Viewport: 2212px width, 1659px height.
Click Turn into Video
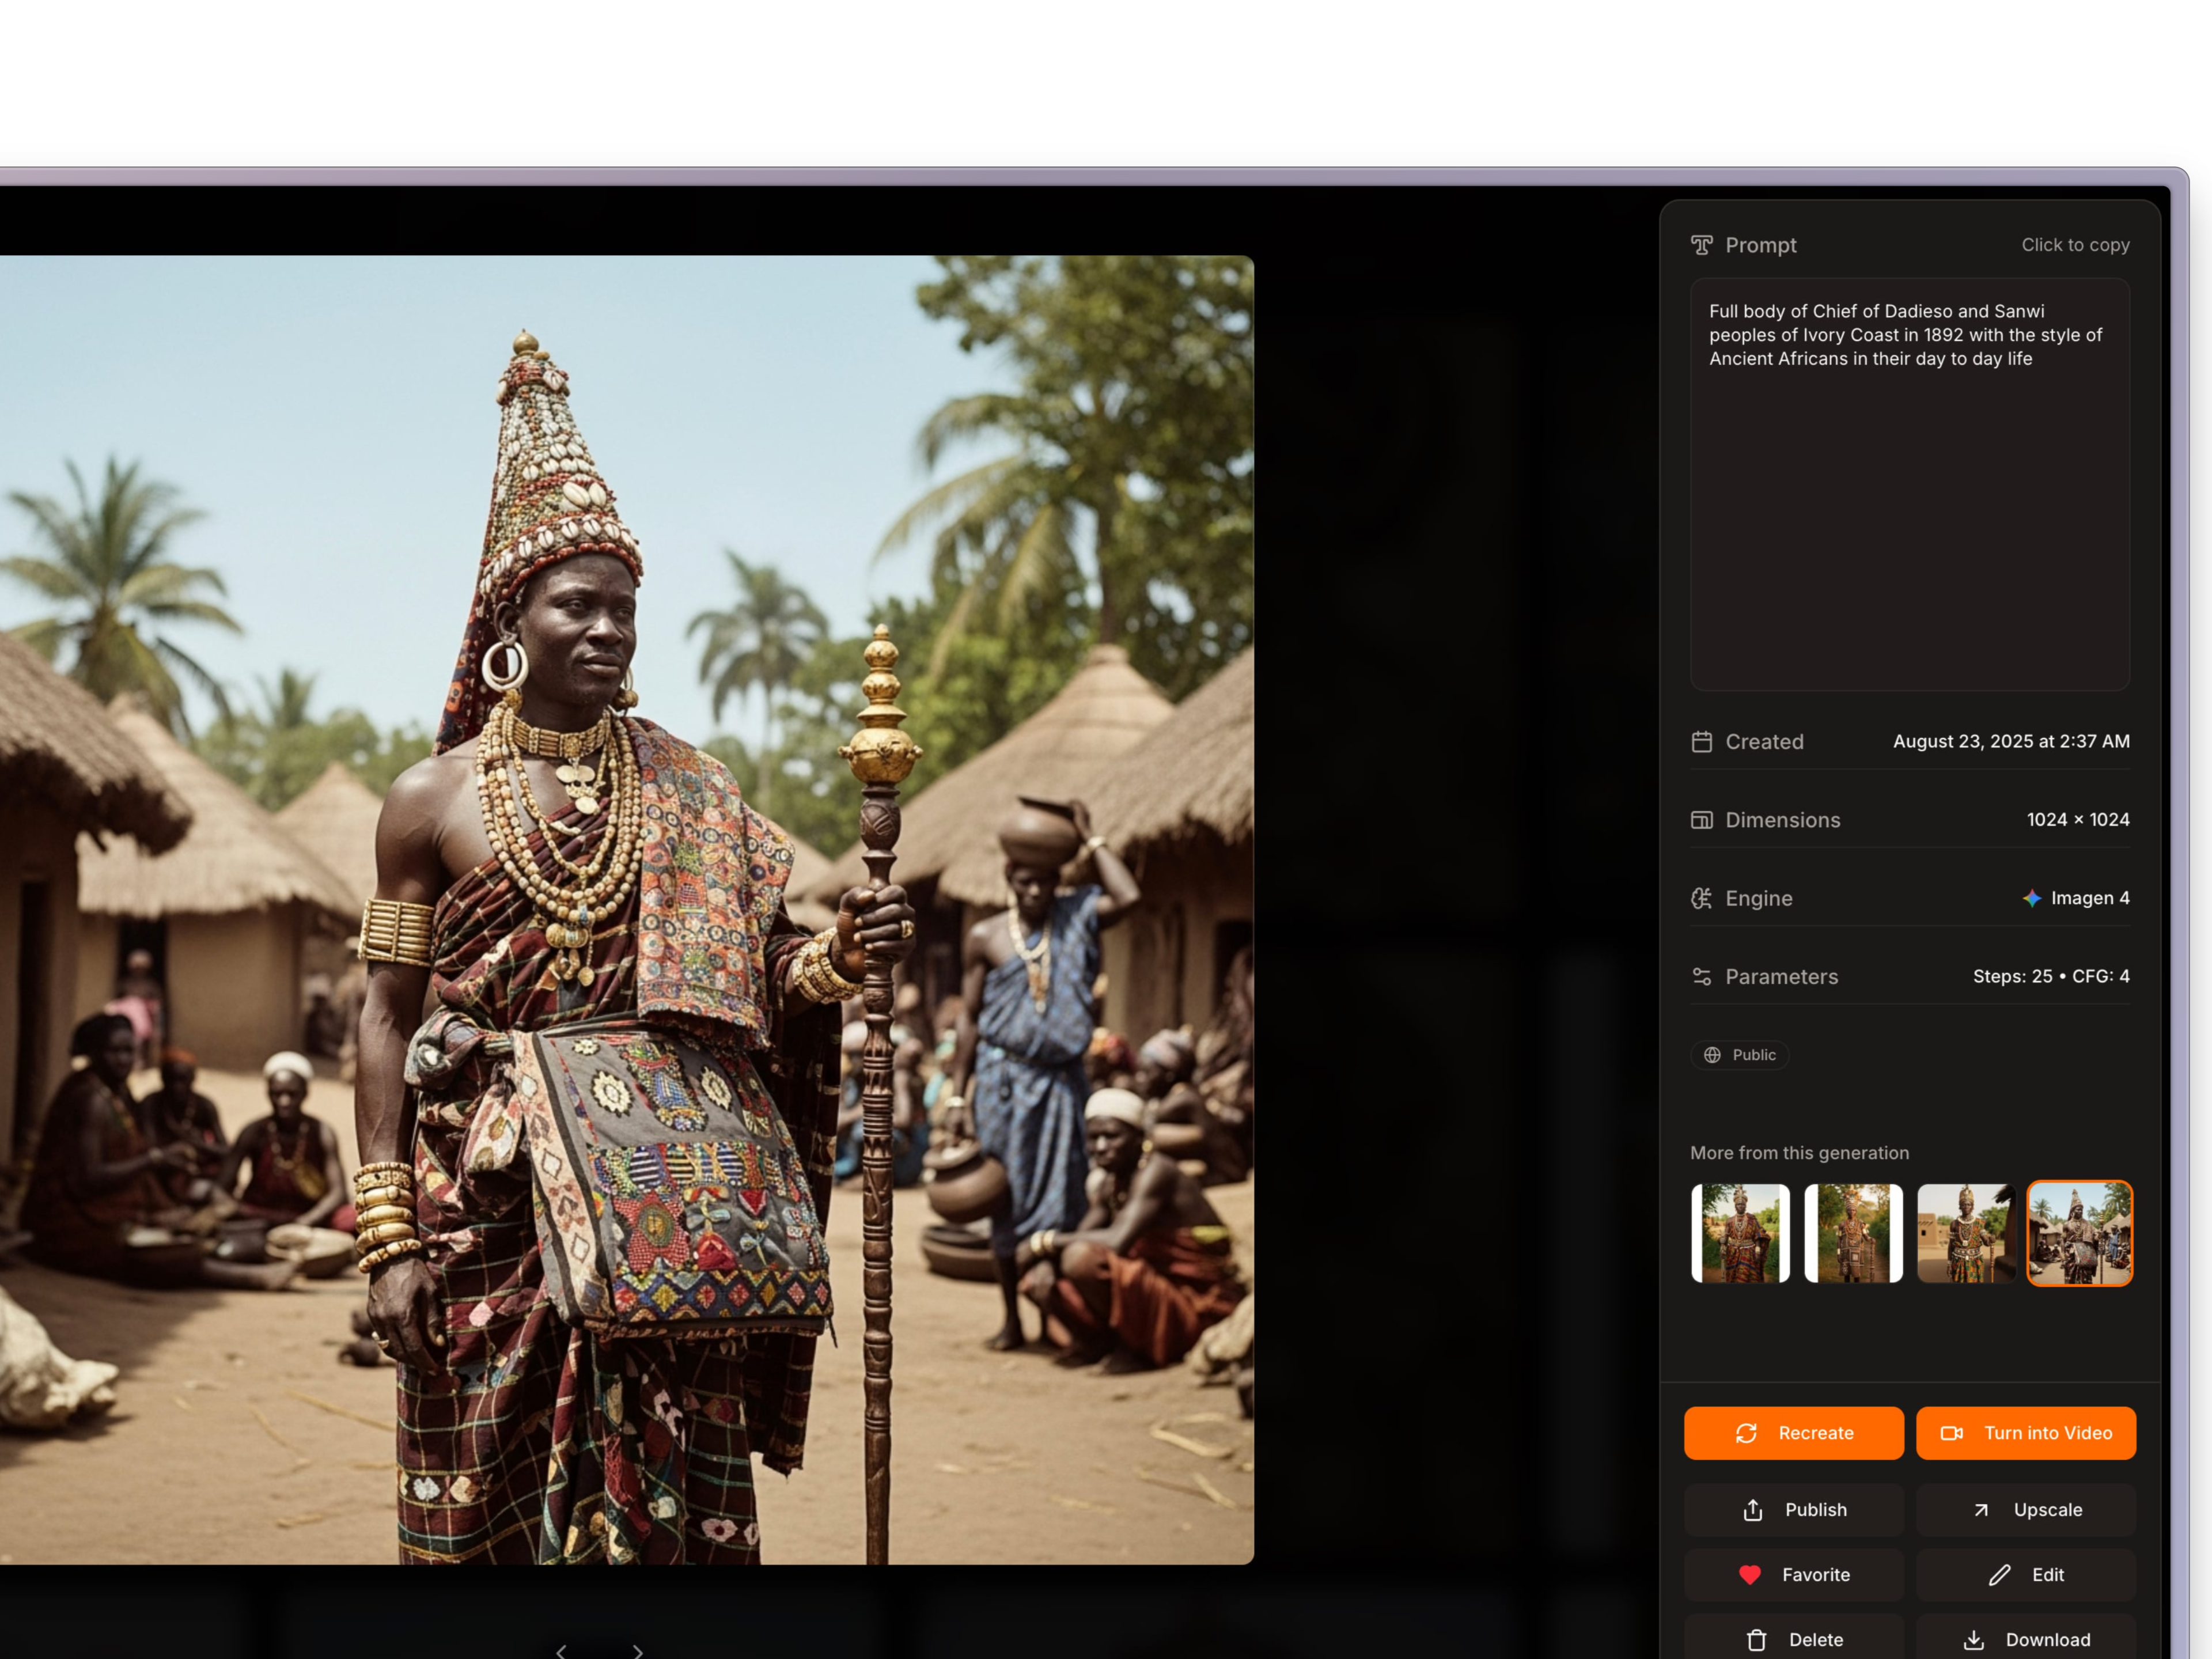click(2026, 1433)
